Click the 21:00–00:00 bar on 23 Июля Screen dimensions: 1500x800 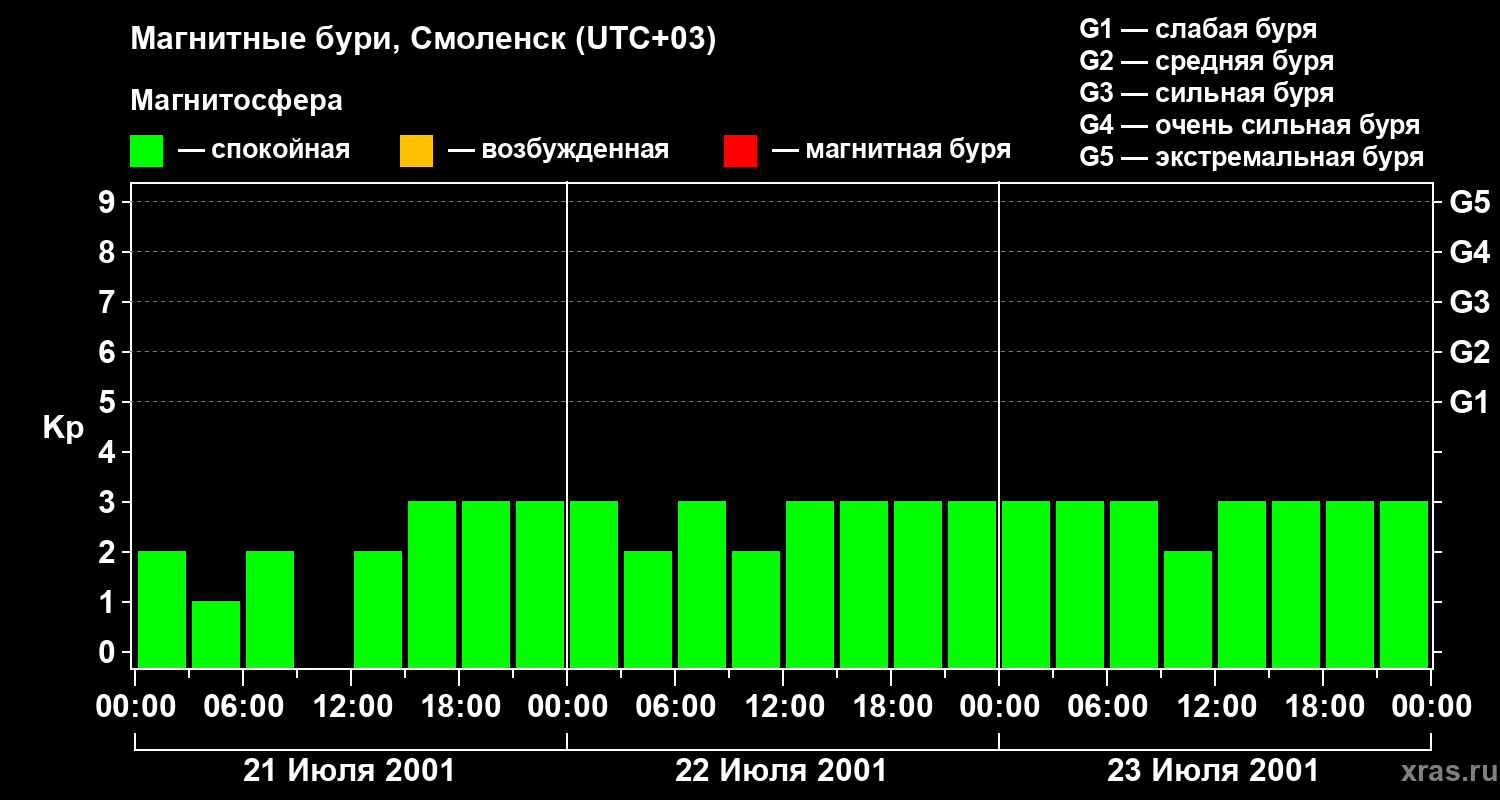pos(1404,584)
